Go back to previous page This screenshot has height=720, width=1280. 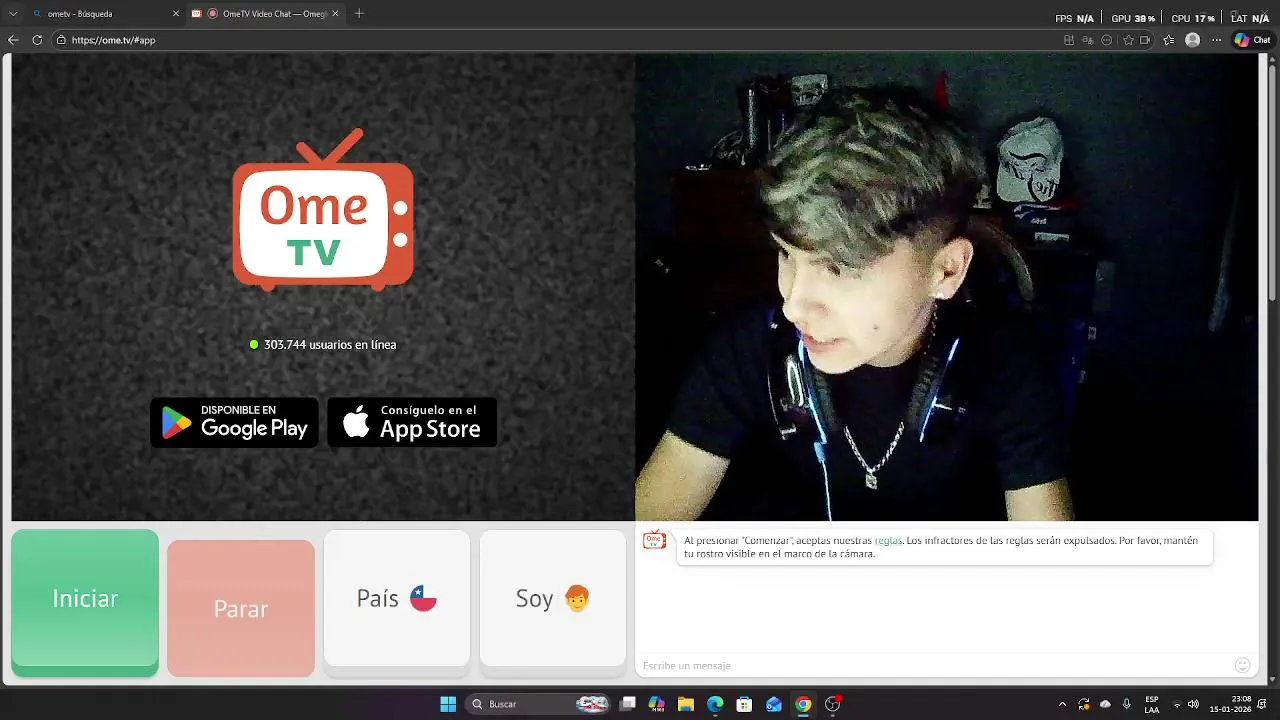pyautogui.click(x=13, y=40)
